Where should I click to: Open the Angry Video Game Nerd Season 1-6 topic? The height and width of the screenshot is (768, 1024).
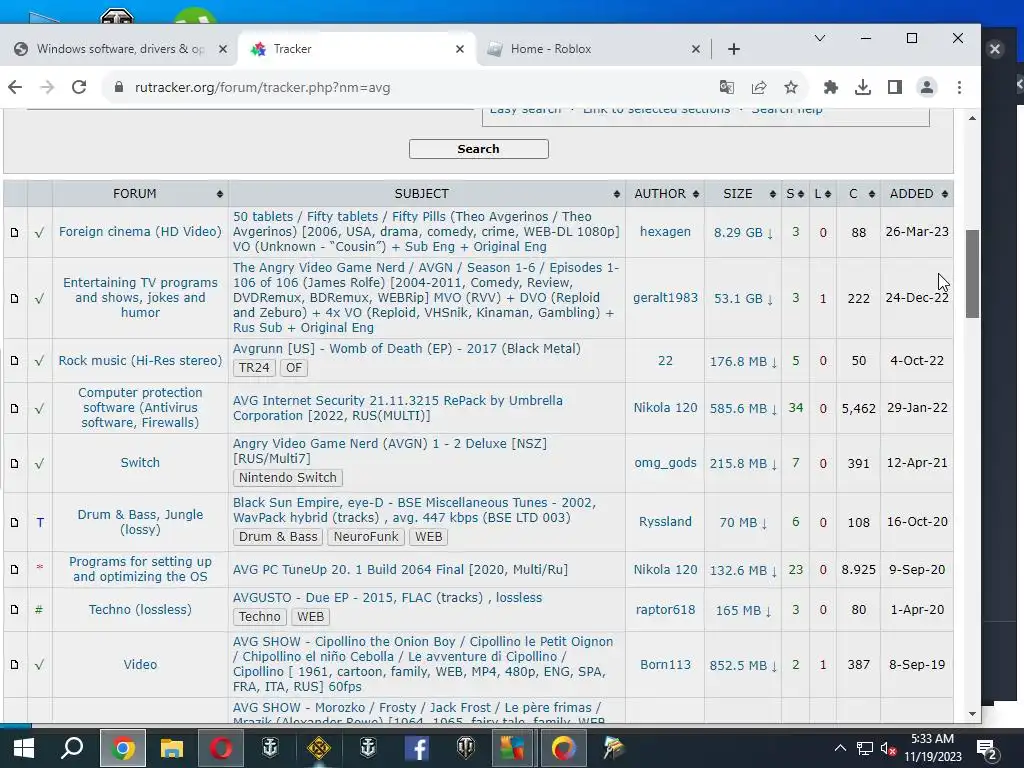(x=426, y=297)
